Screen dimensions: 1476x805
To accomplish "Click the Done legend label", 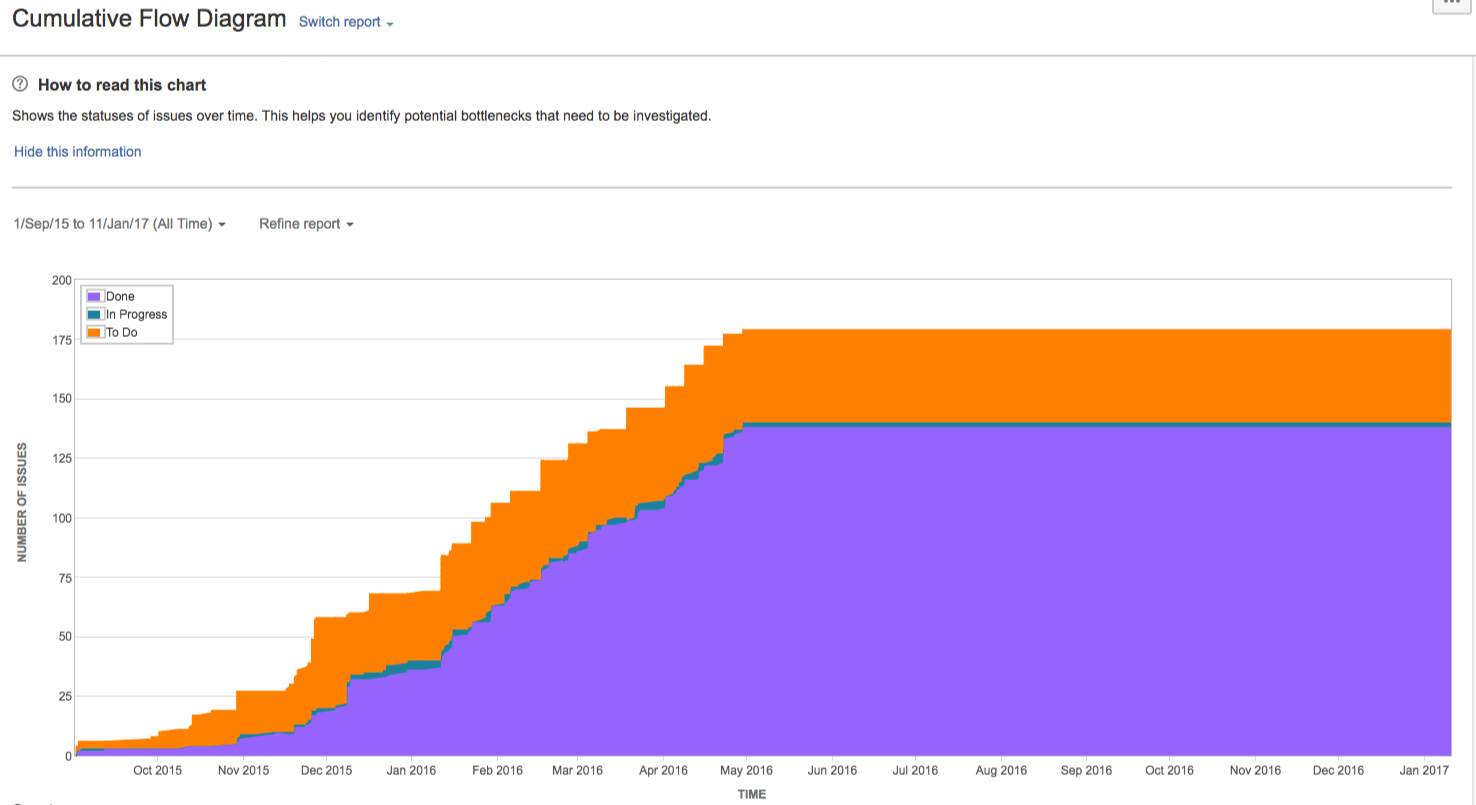I will tap(120, 296).
